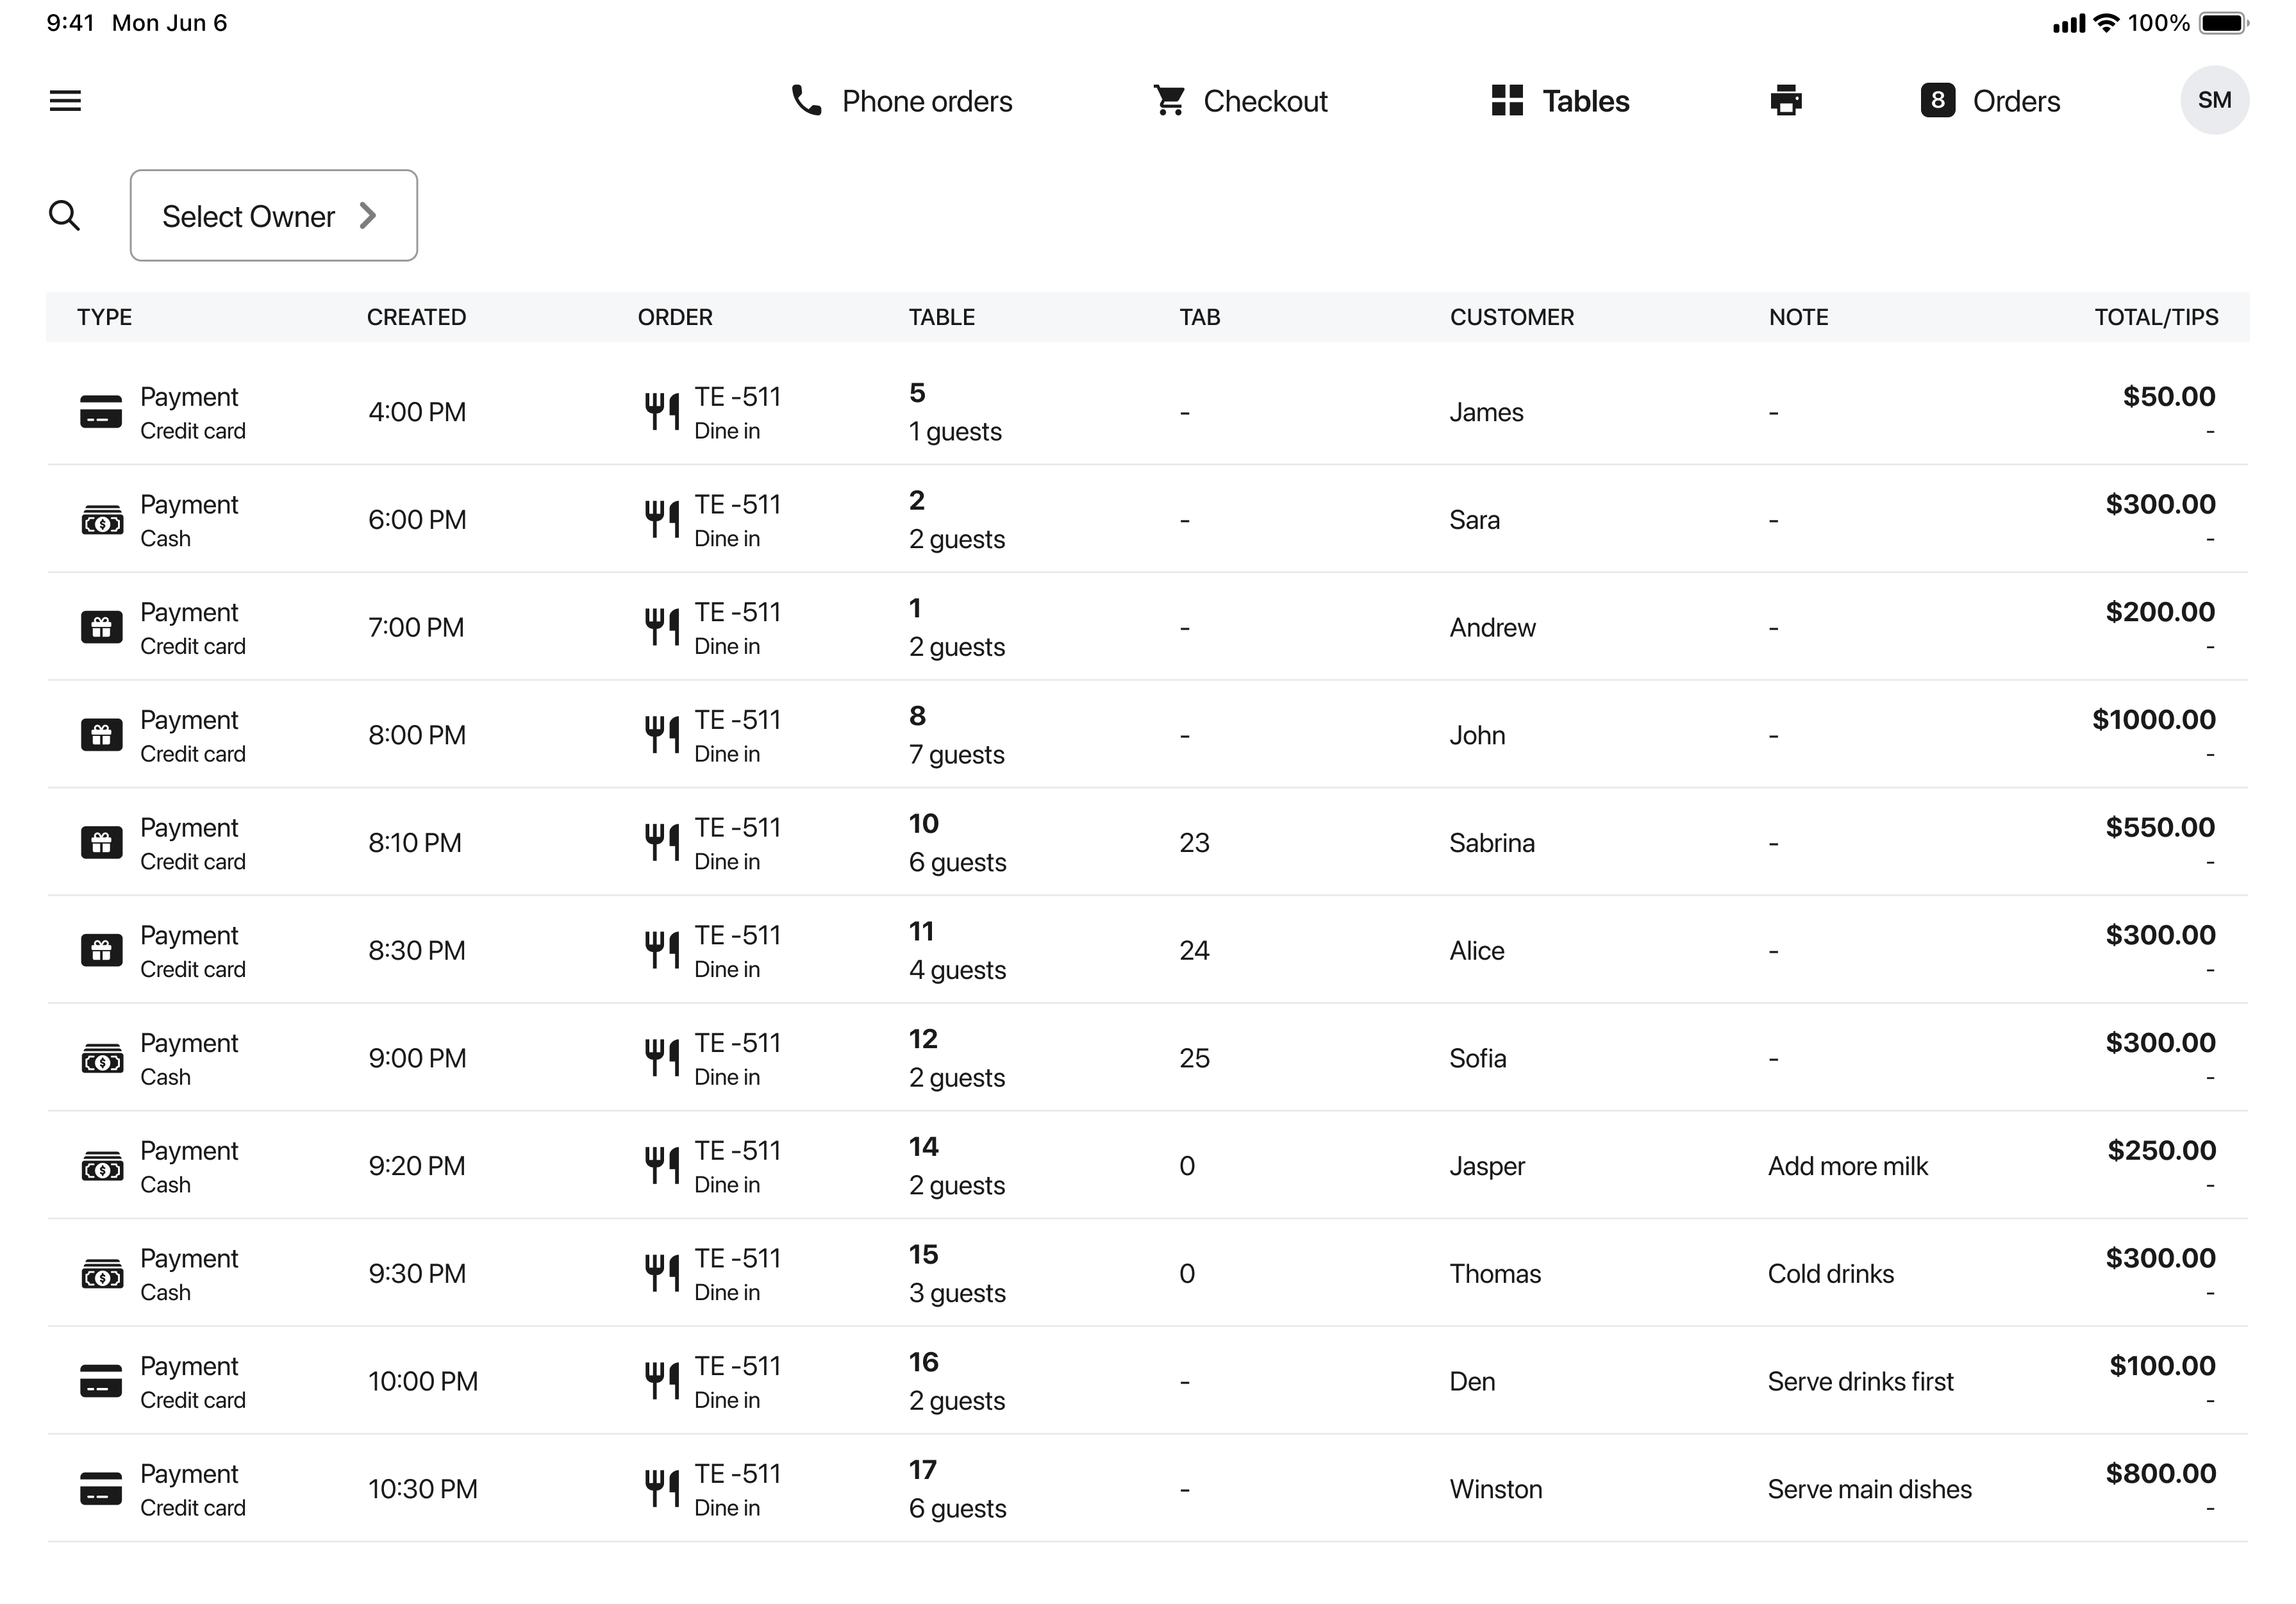Viewport: 2296px width, 1604px height.
Task: Click note 'Serve main dishes'
Action: 1869,1489
